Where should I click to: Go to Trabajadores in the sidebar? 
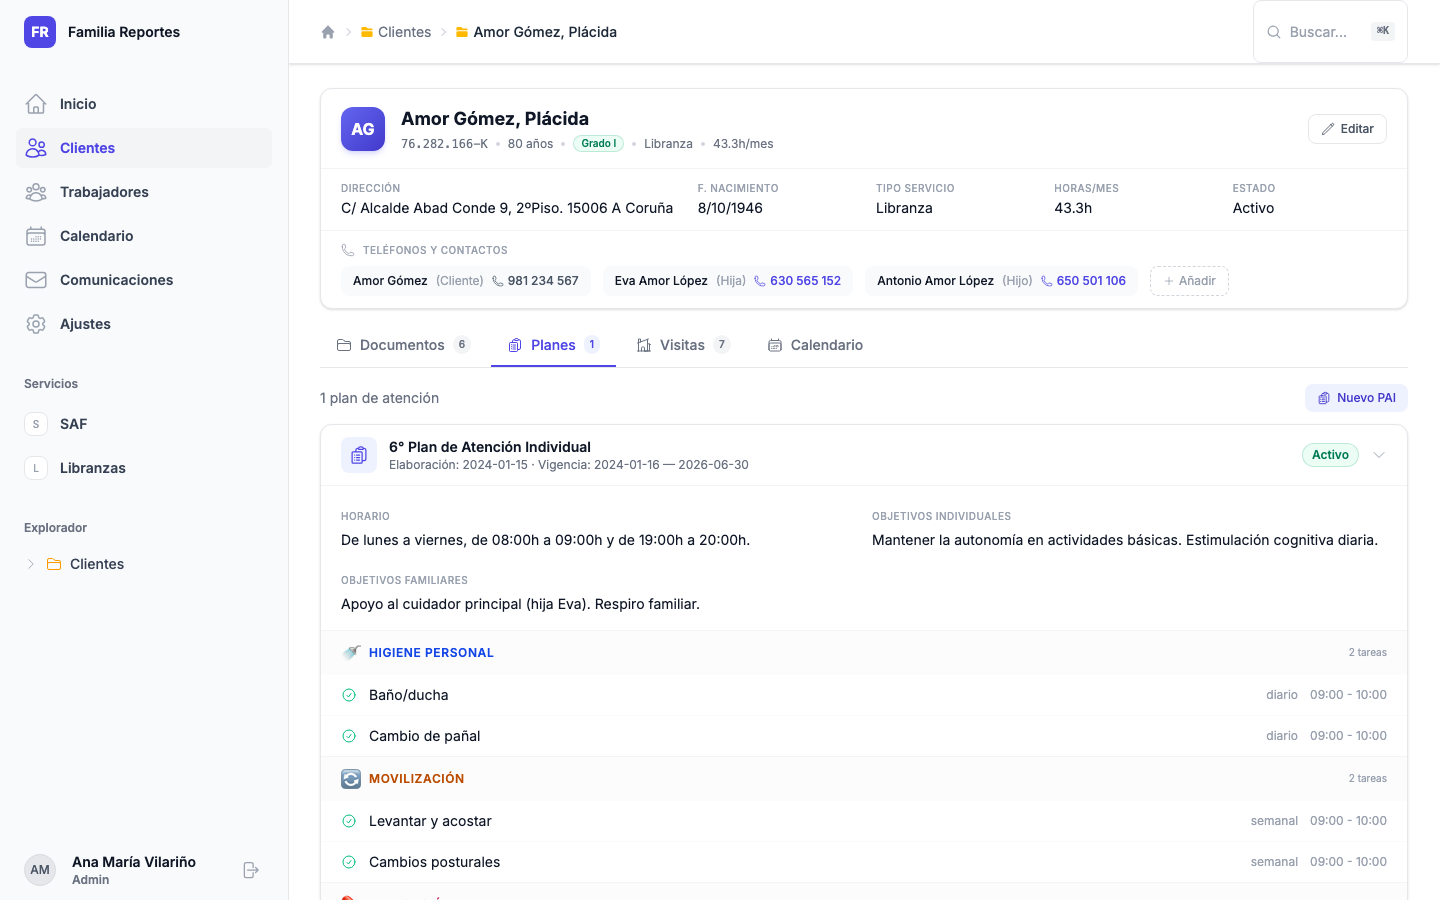pos(104,192)
